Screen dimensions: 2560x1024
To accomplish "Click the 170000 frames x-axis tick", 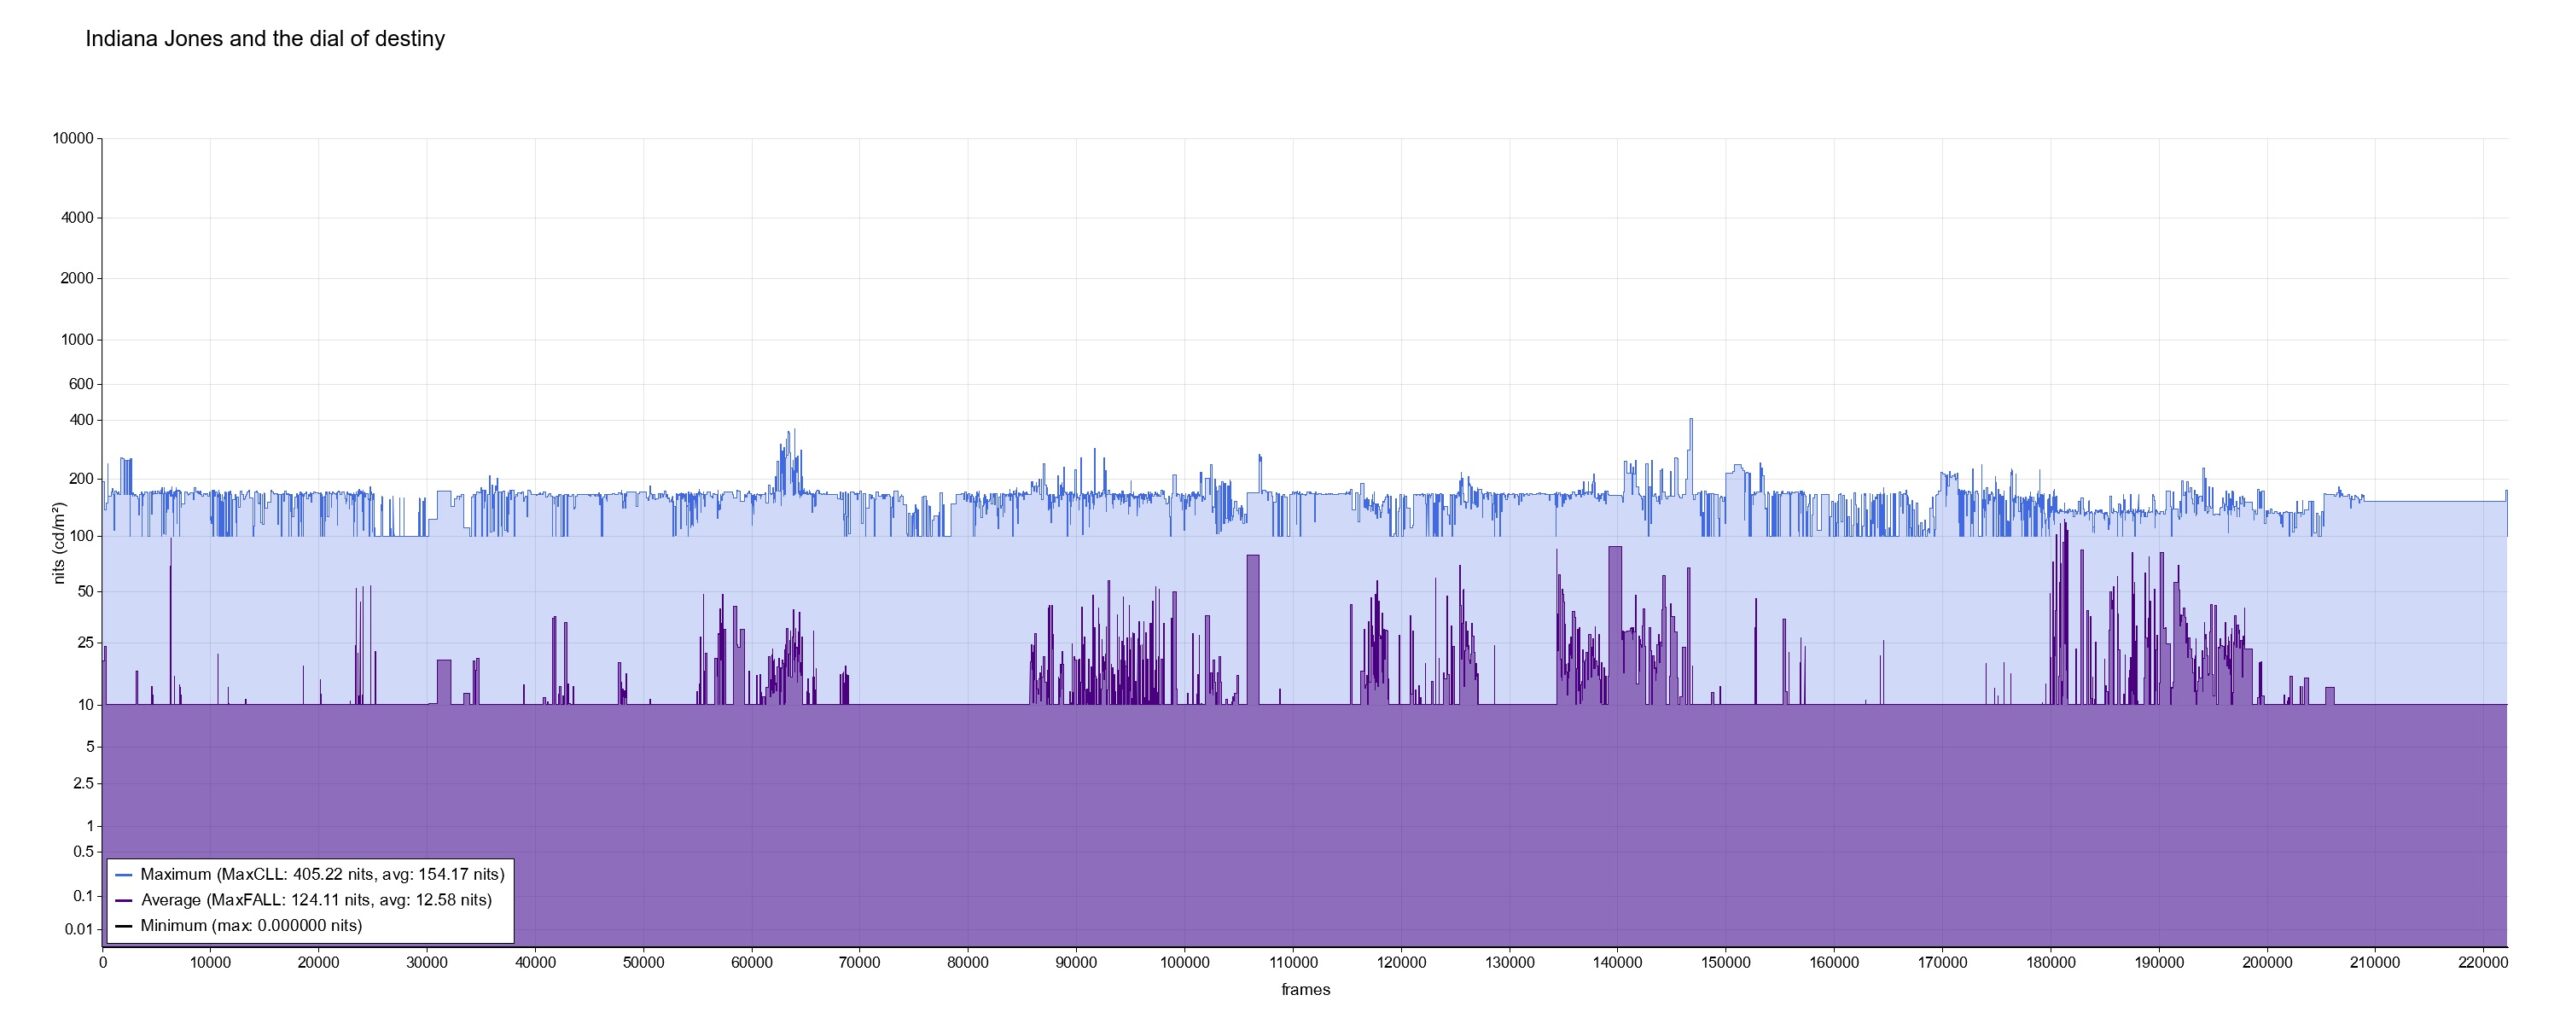I will tap(1942, 963).
